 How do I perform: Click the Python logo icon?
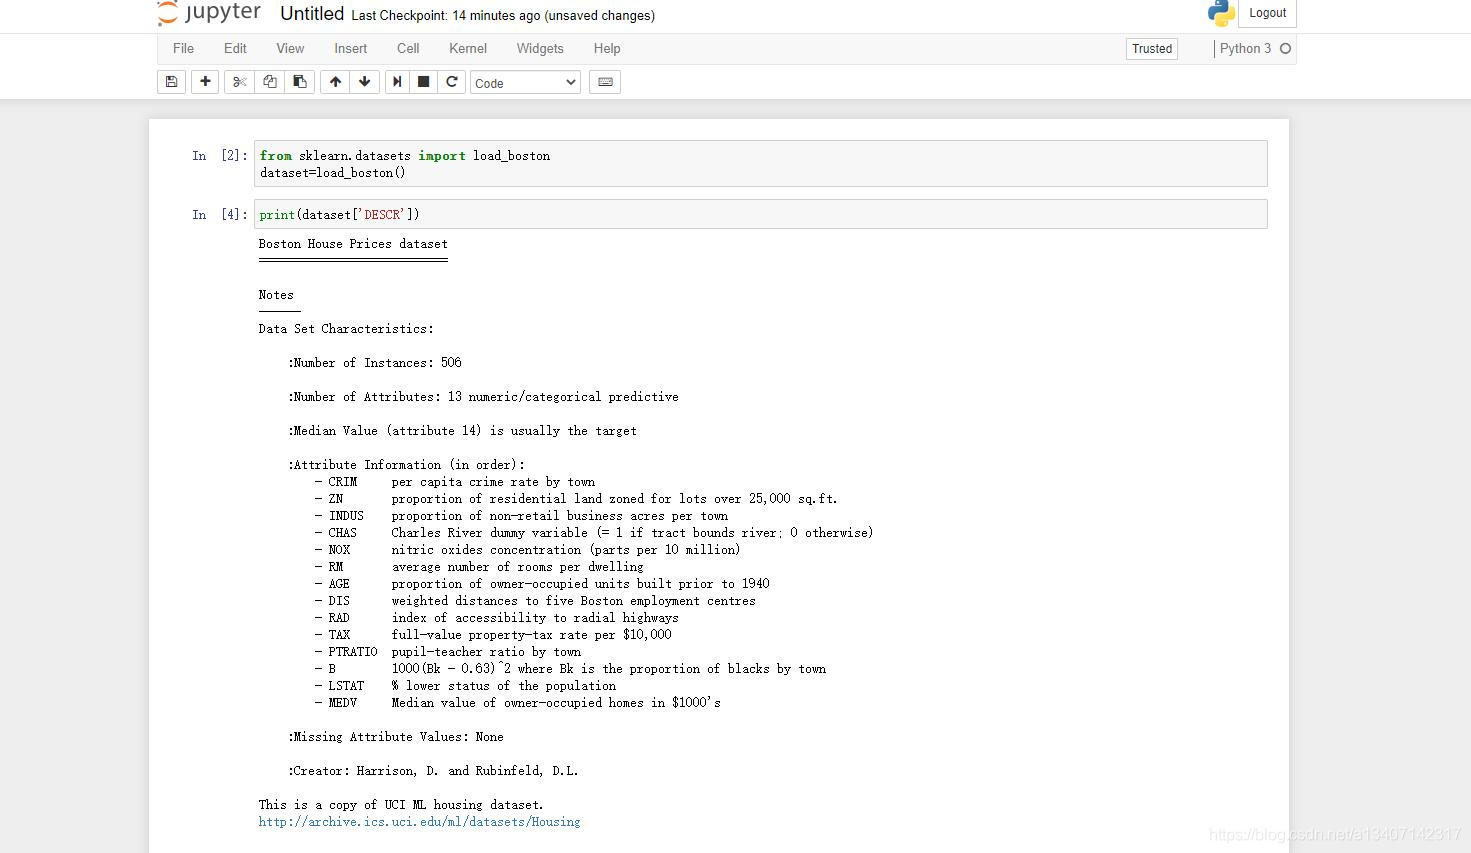pos(1221,13)
